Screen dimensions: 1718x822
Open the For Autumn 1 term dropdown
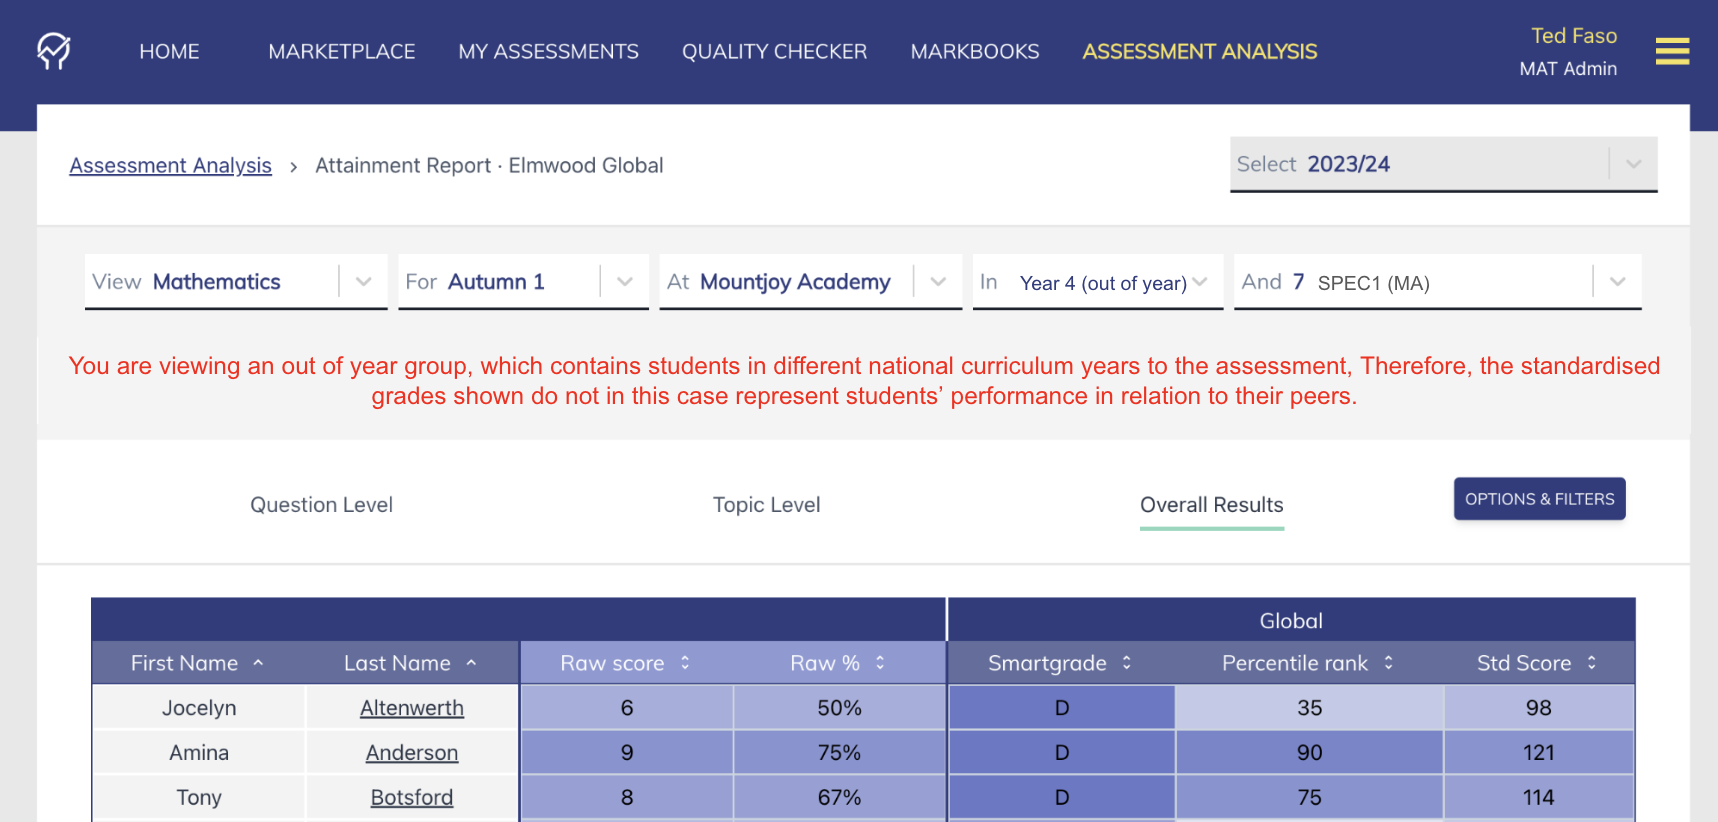pyautogui.click(x=523, y=282)
